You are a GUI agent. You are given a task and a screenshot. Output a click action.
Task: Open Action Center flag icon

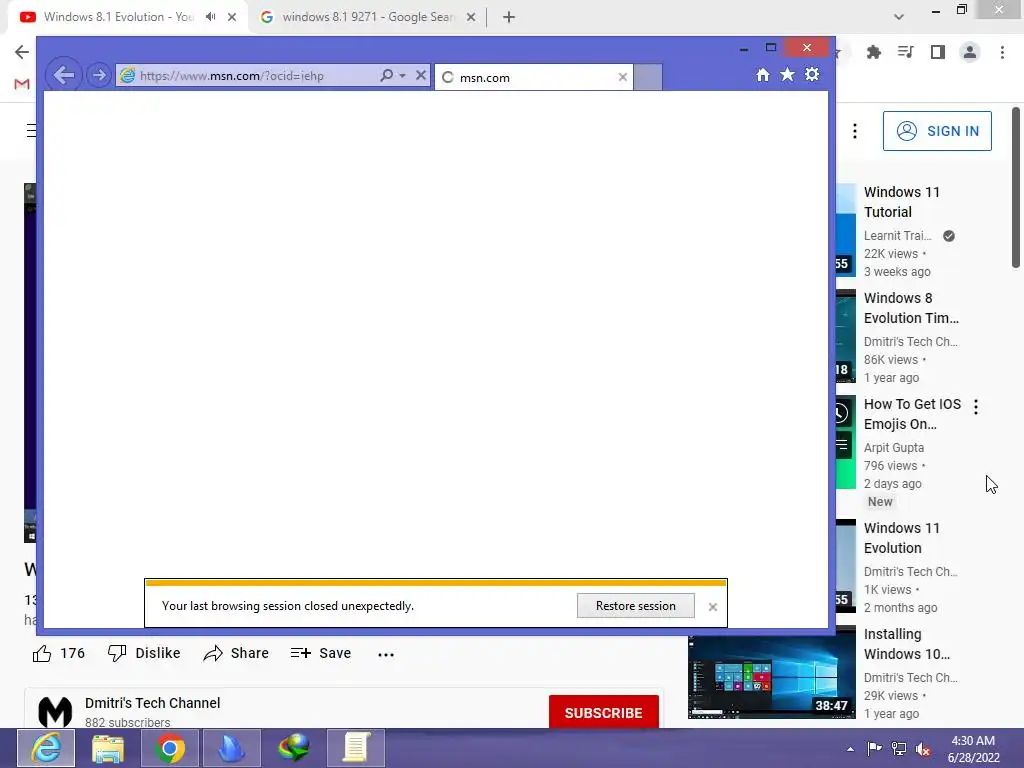pos(874,749)
